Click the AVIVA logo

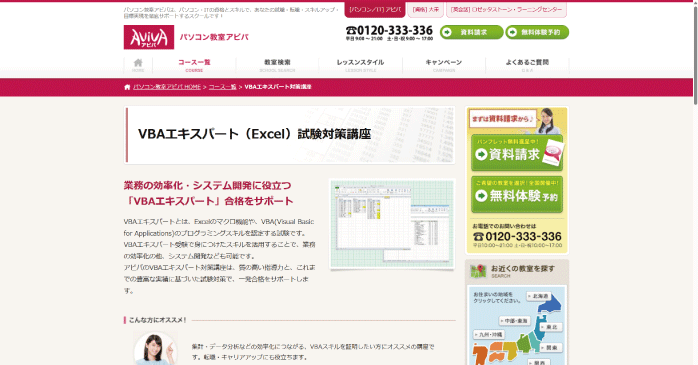(149, 37)
